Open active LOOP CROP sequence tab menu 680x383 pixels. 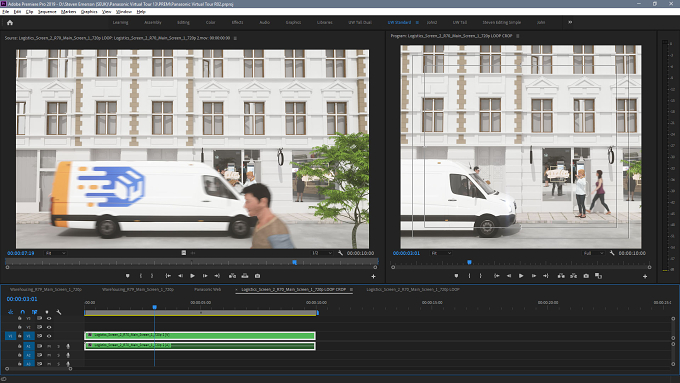click(x=351, y=289)
